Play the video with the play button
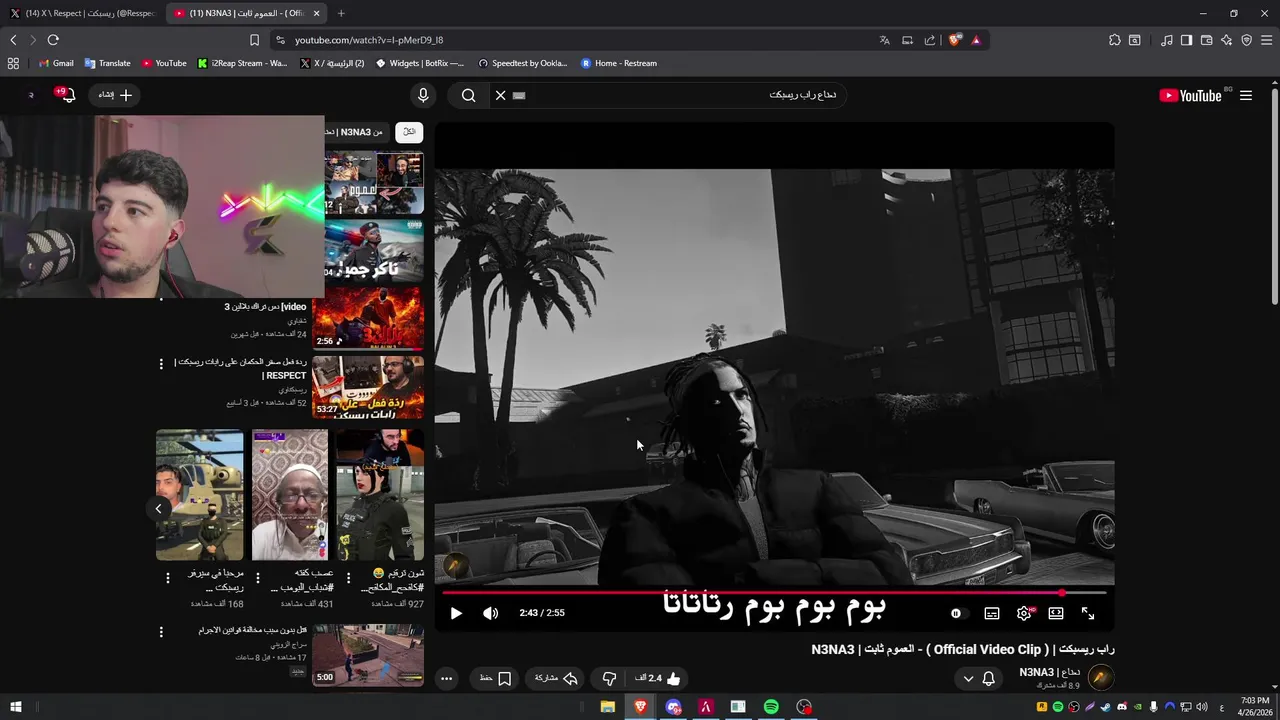This screenshot has height=720, width=1280. pos(456,613)
